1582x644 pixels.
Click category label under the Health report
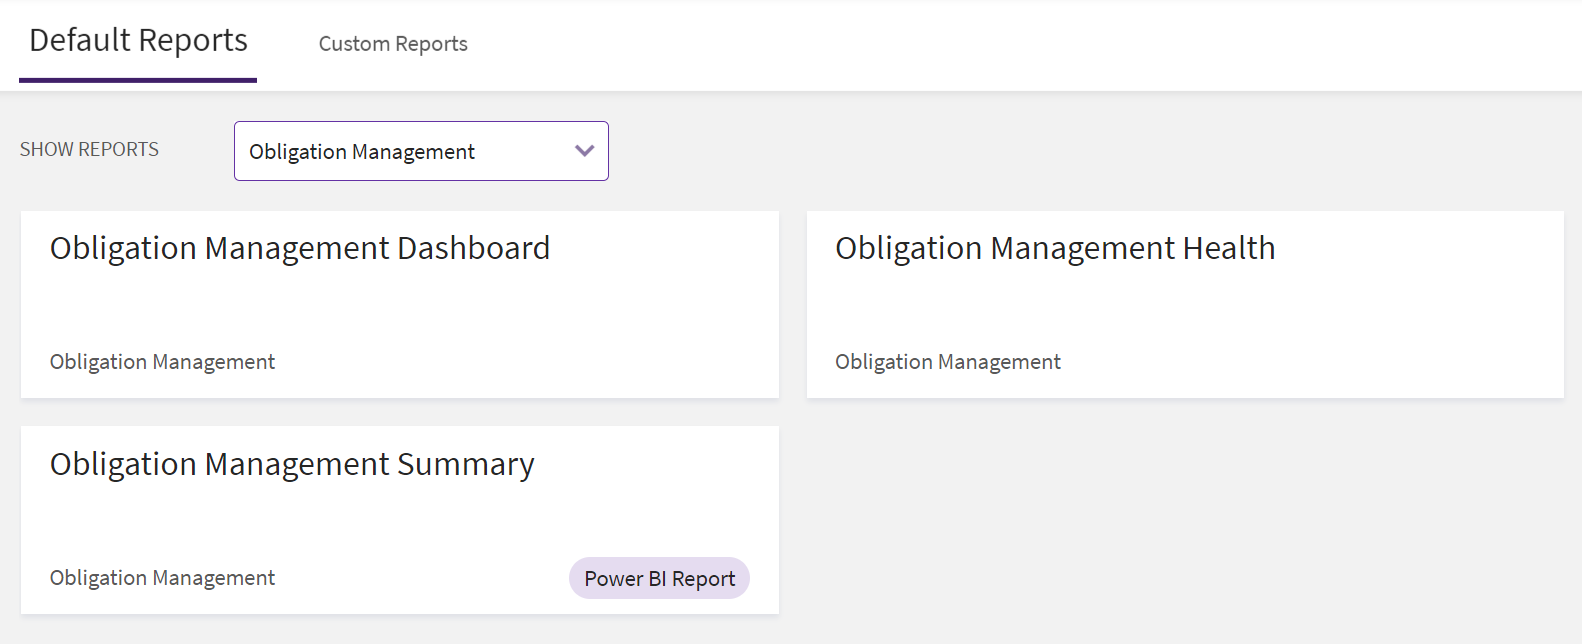click(x=947, y=362)
